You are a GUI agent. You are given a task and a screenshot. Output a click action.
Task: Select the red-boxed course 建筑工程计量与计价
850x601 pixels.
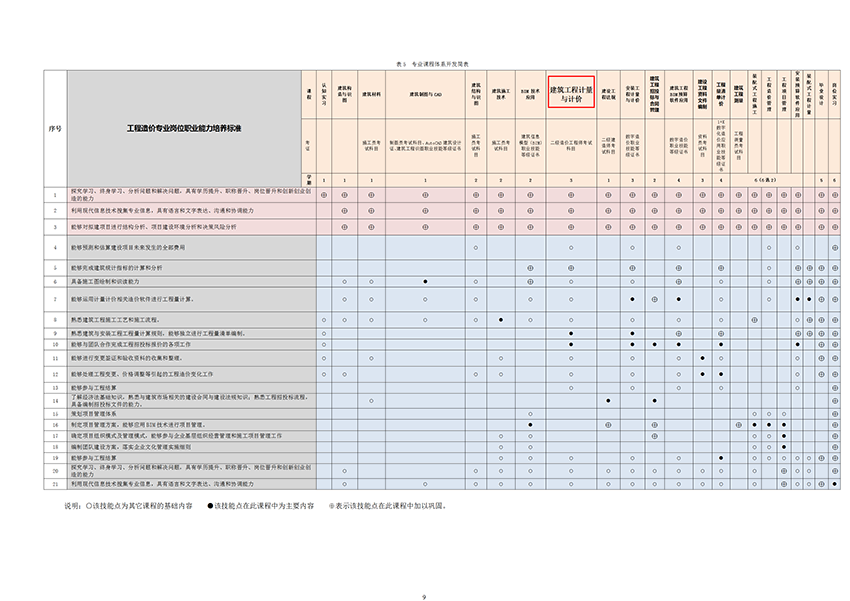pyautogui.click(x=571, y=94)
